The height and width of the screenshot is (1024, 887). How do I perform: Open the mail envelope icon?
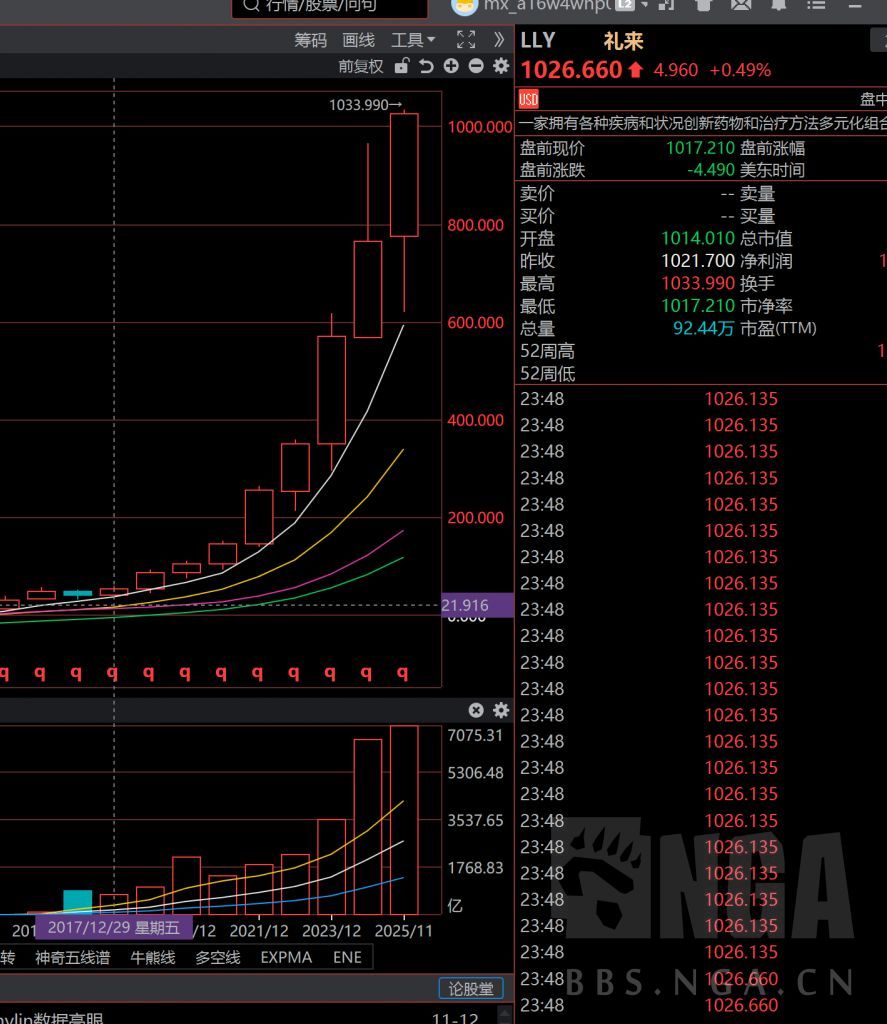(x=741, y=5)
